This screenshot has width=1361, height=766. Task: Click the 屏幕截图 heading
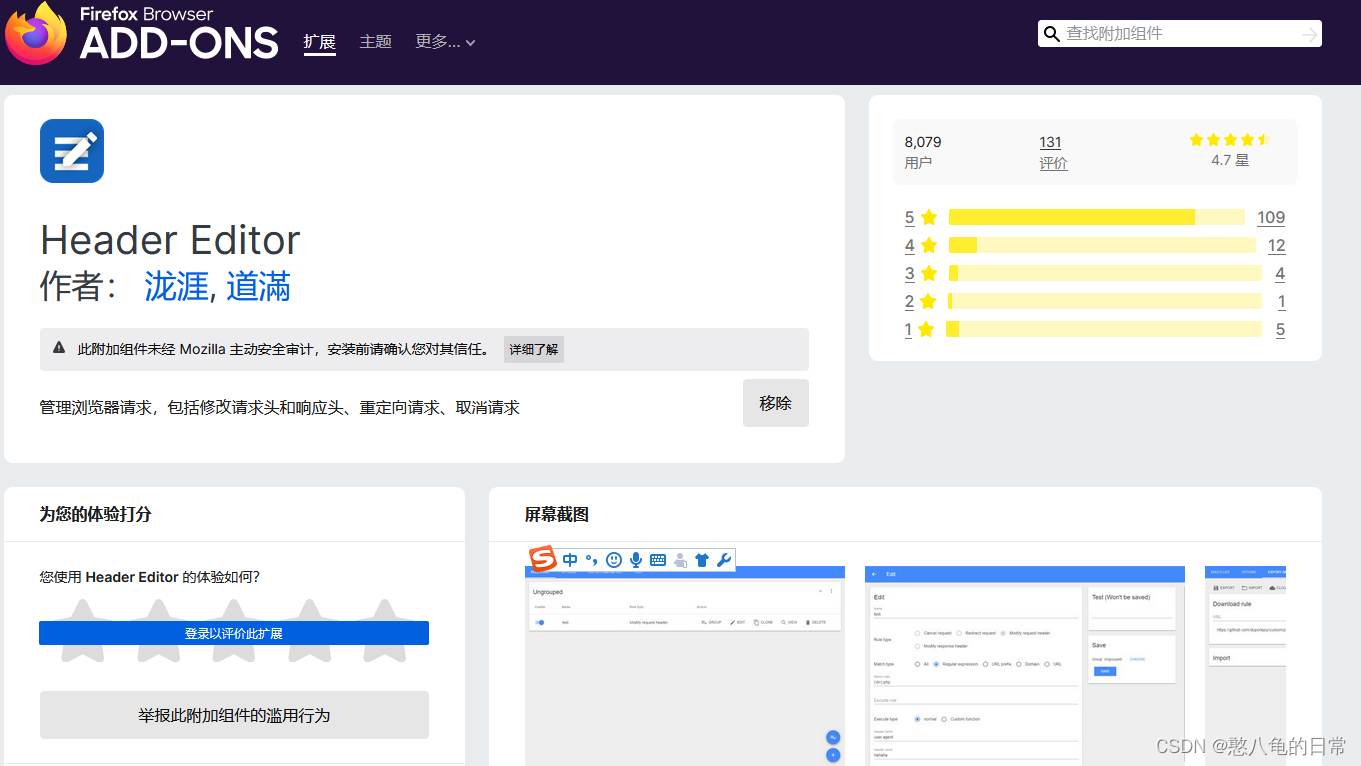tap(557, 514)
